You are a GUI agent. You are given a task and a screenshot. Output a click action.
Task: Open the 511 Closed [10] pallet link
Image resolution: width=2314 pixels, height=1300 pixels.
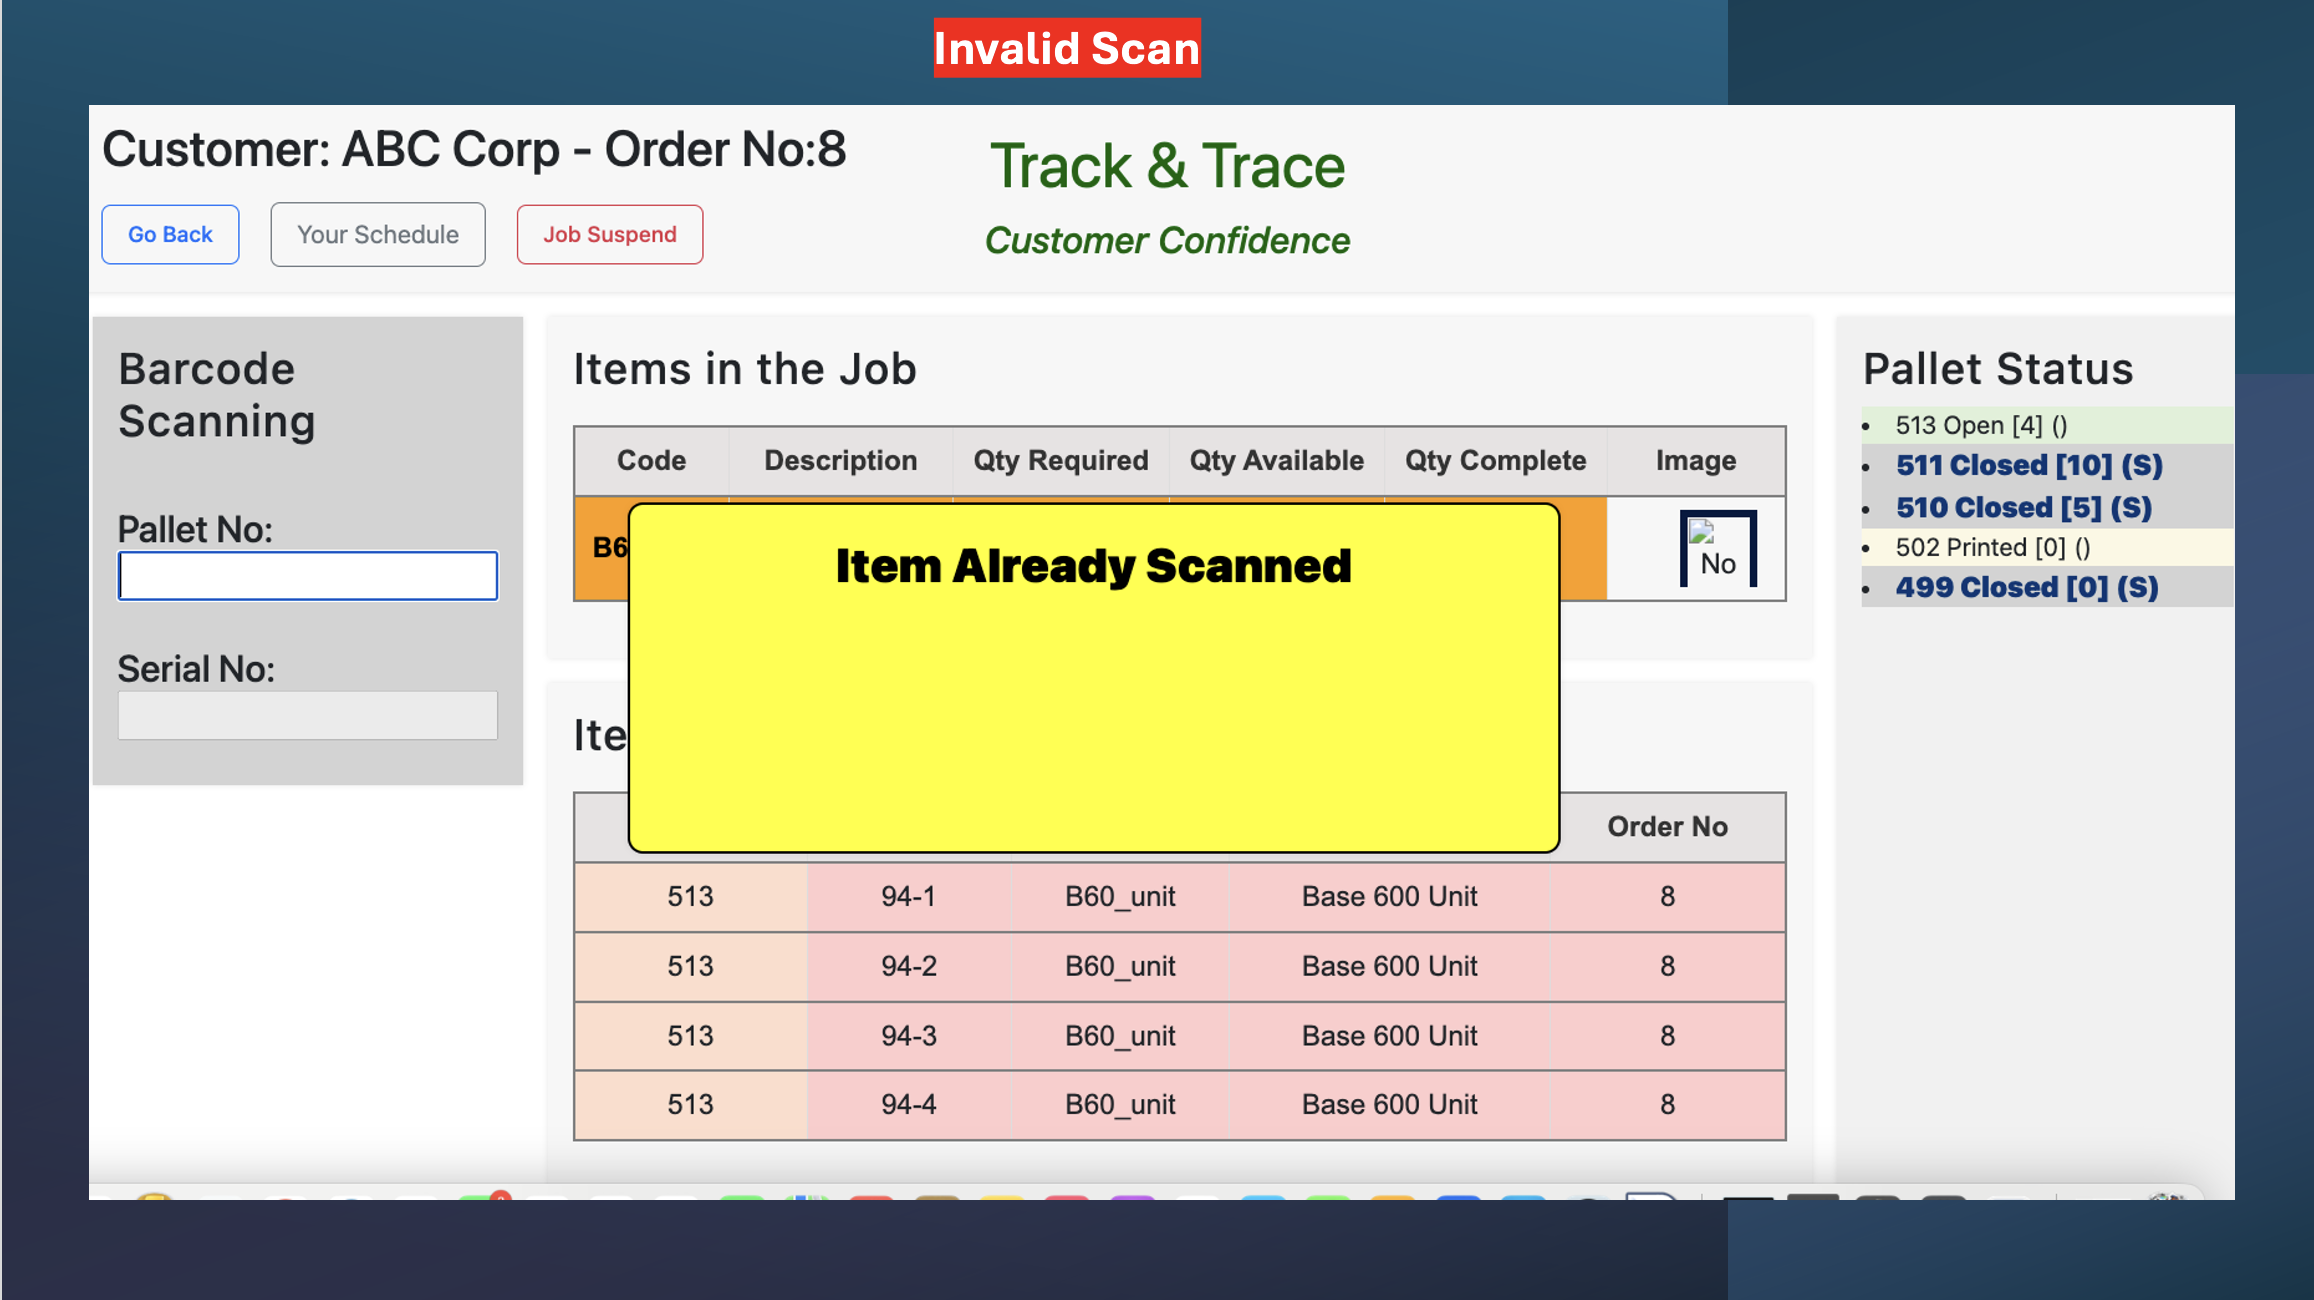click(x=2028, y=465)
